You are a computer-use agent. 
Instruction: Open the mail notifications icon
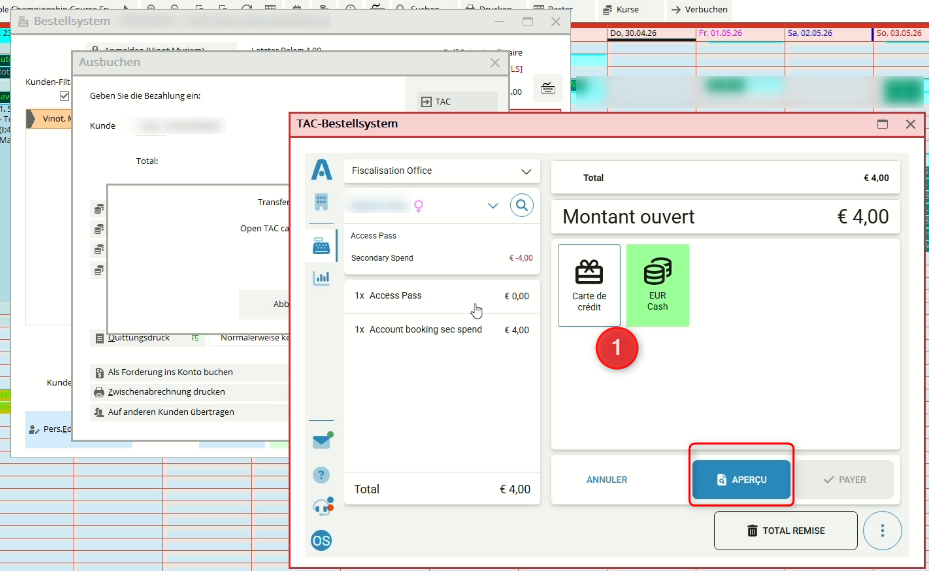321,441
